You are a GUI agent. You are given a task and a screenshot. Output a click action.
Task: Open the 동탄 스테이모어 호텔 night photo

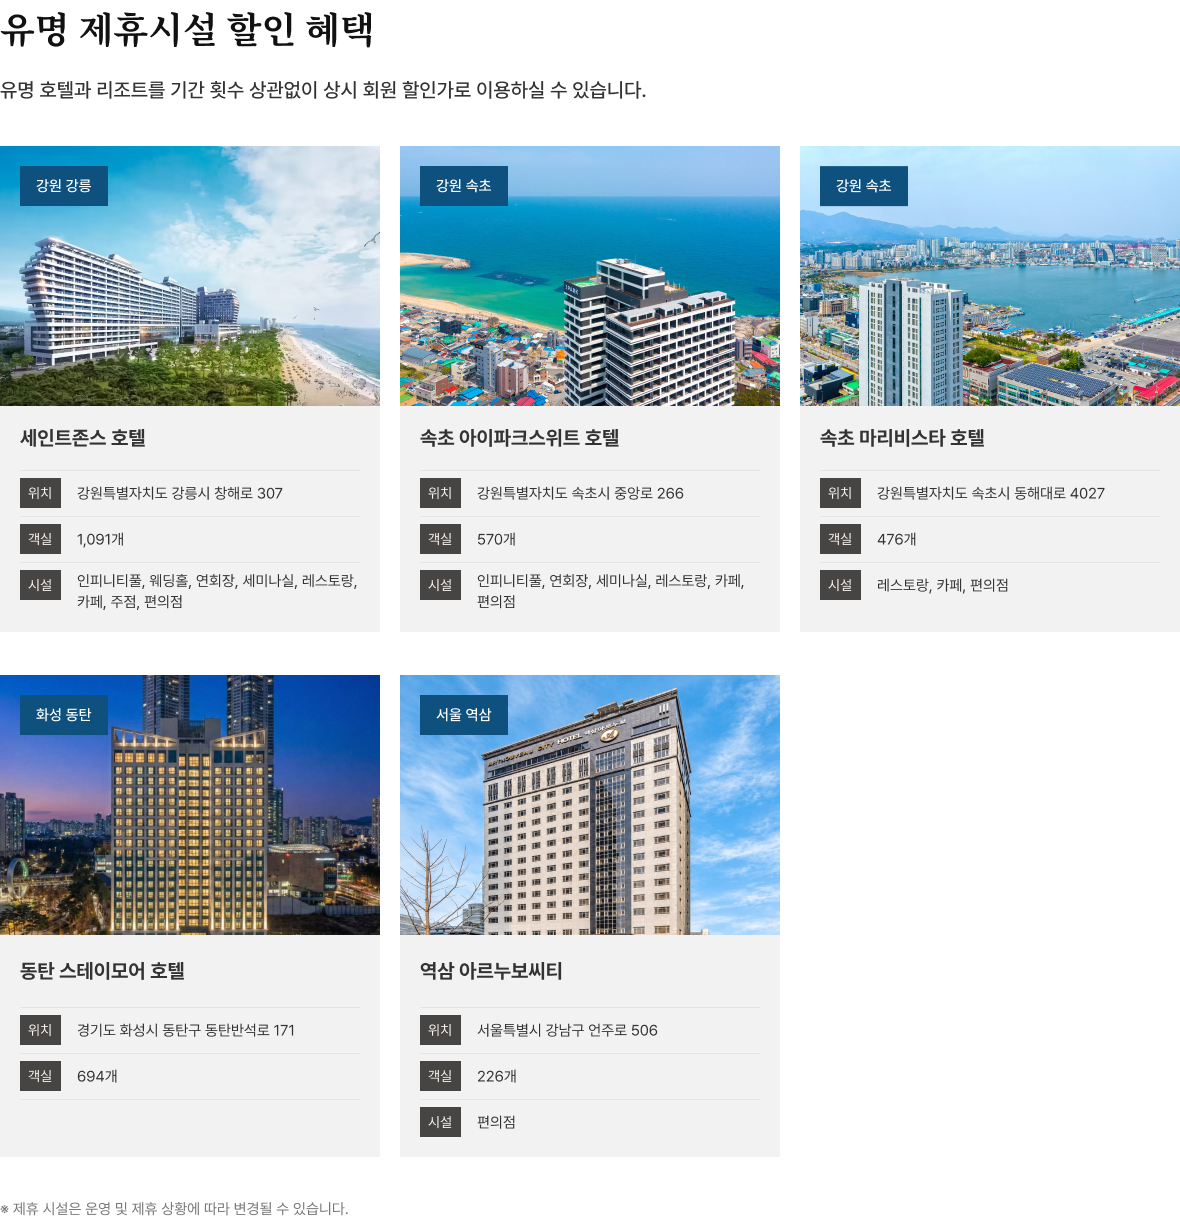[190, 805]
